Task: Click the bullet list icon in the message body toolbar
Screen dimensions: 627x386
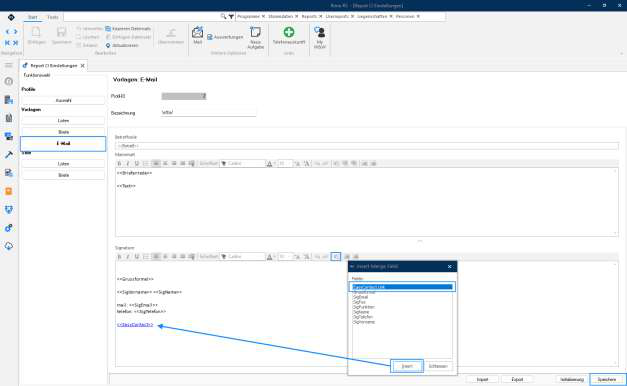Action: (146, 164)
